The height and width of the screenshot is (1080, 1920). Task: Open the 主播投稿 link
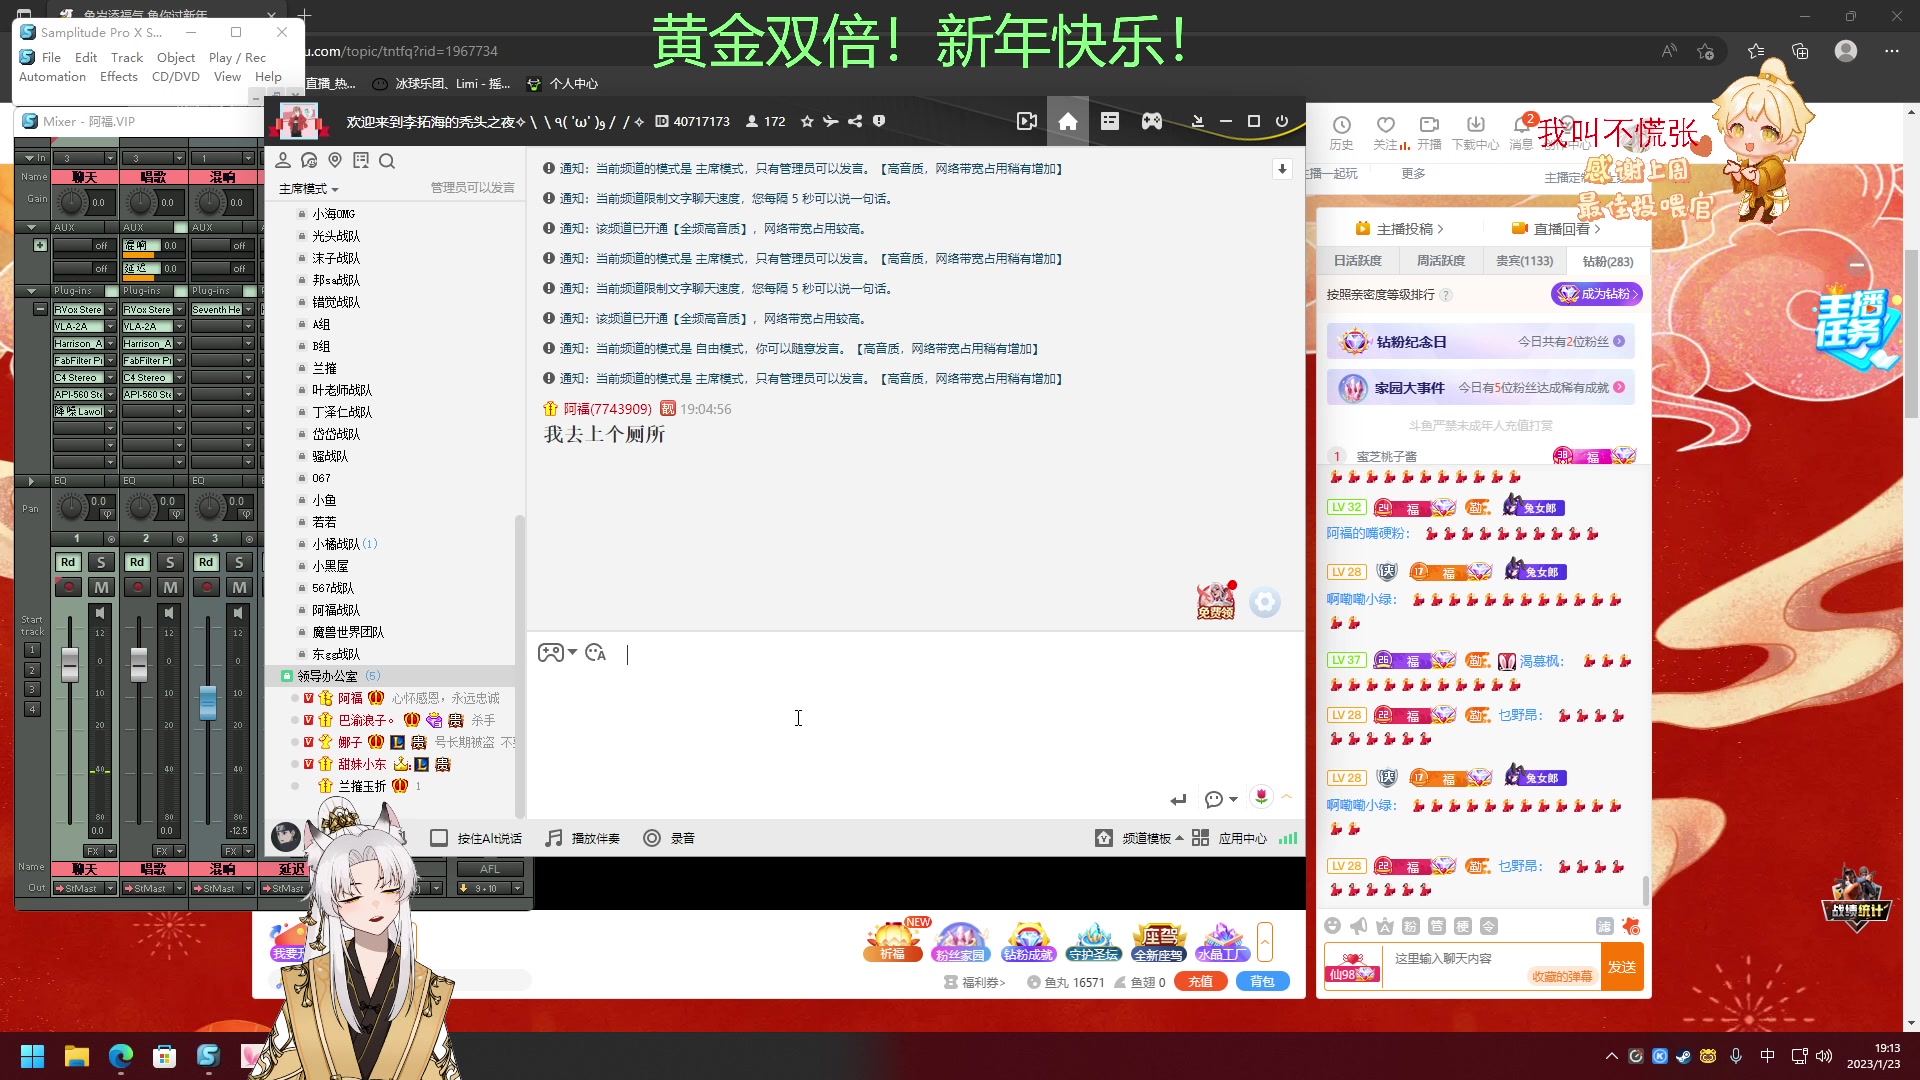point(1399,229)
